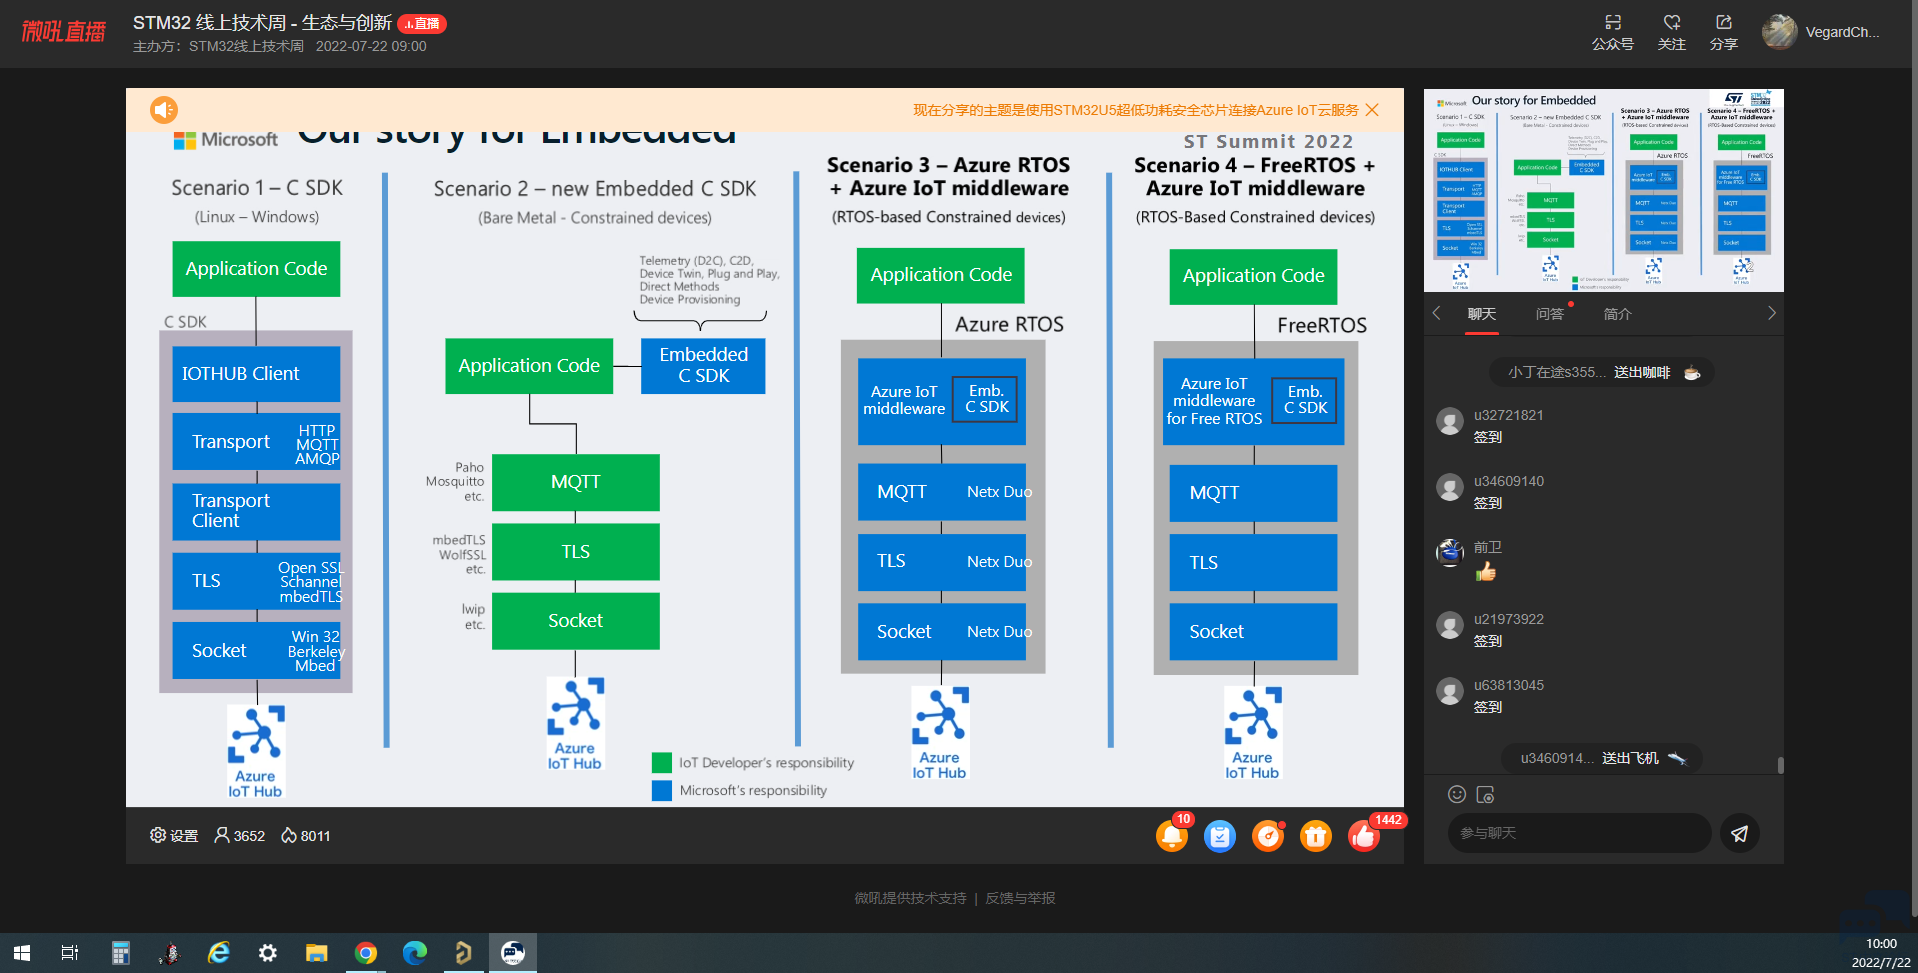This screenshot has width=1918, height=973.
Task: Mute the announcement speaker icon
Action: click(164, 109)
